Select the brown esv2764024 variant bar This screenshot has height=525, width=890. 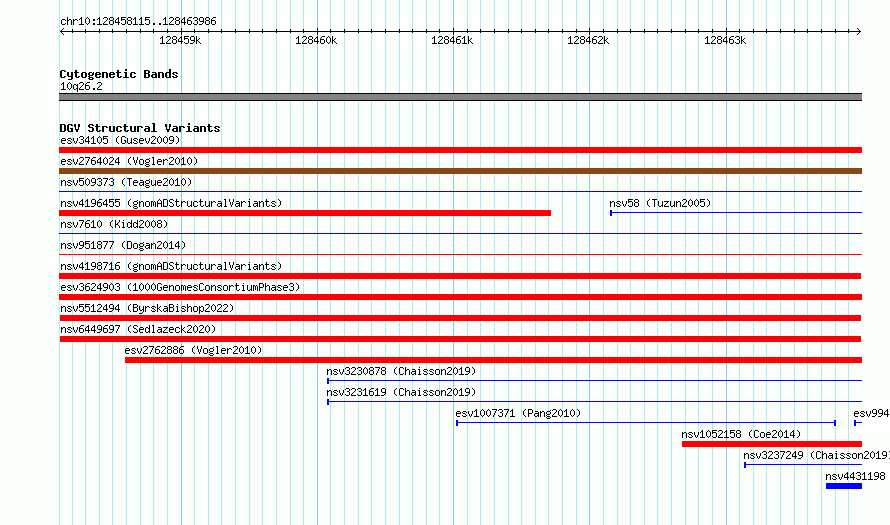460,171
